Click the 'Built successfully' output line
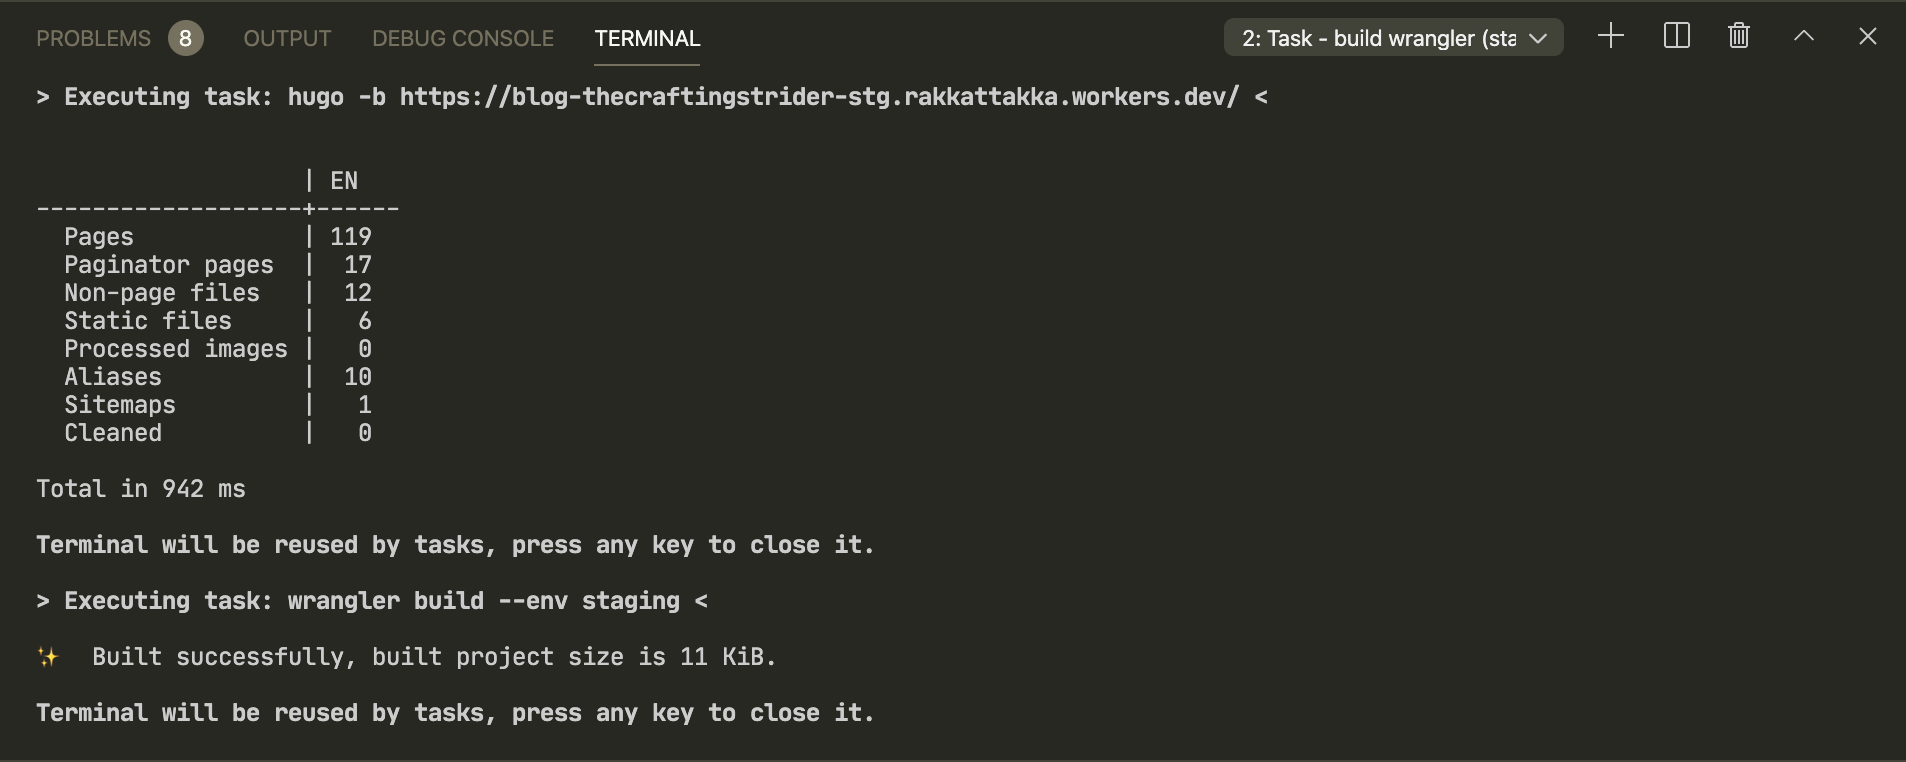Image resolution: width=1906 pixels, height=762 pixels. [x=434, y=657]
